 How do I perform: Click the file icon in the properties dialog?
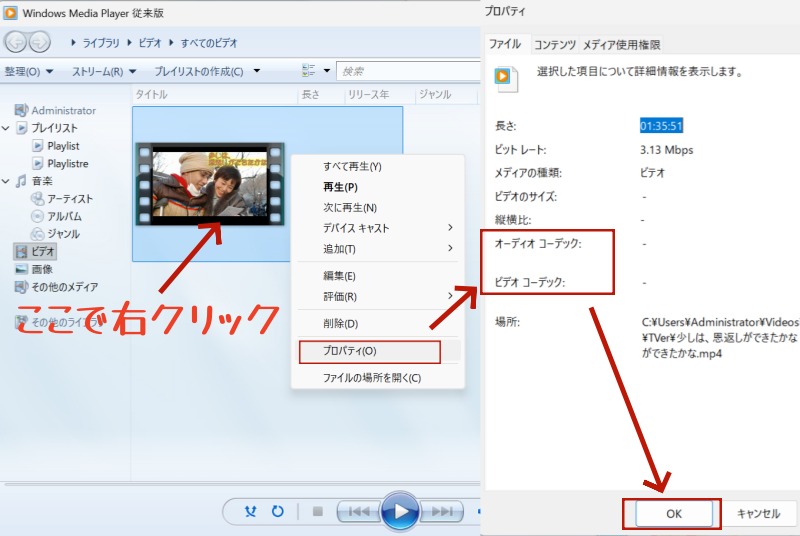point(506,79)
